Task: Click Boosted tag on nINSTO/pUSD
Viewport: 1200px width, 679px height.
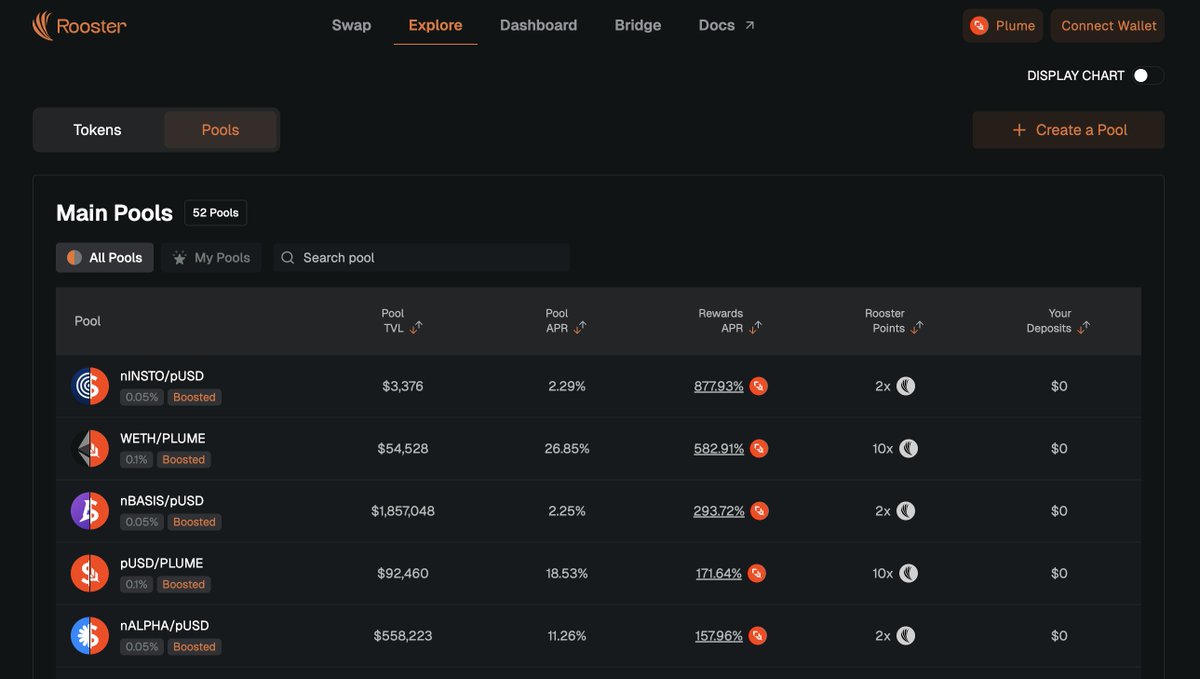Action: click(194, 397)
